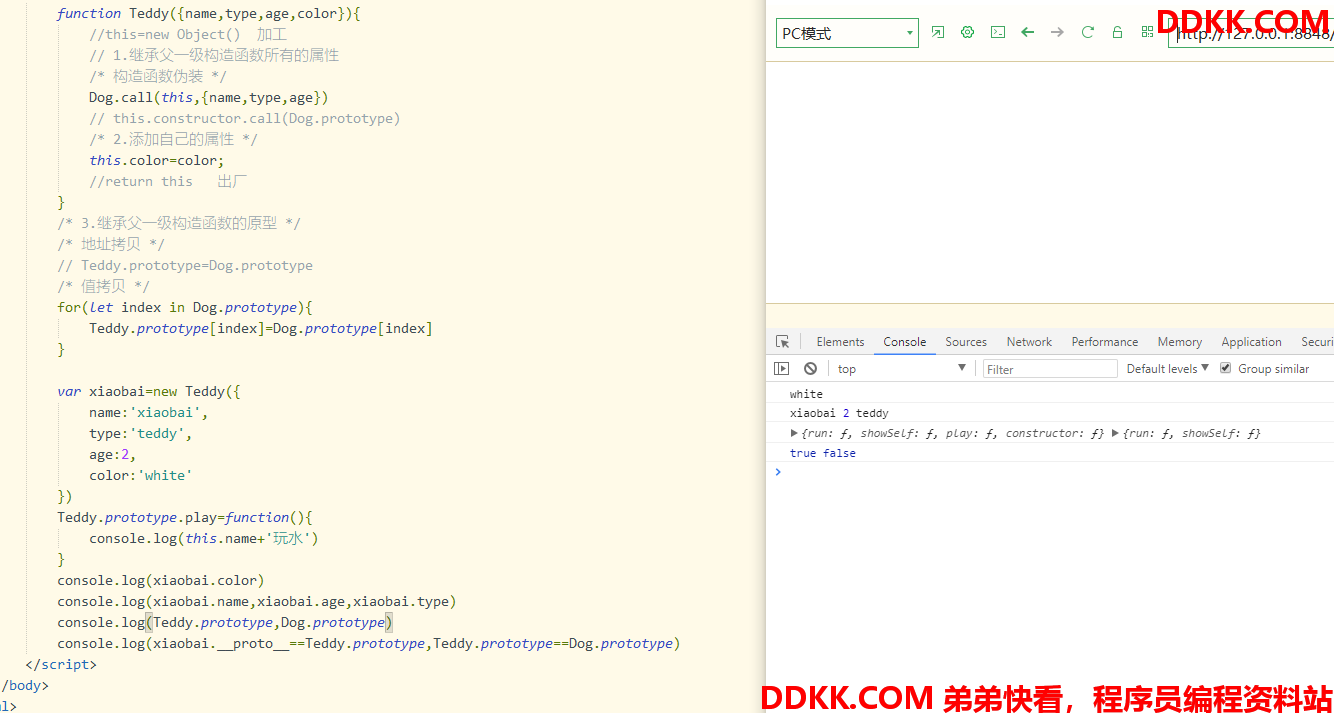Open the terminal console icon in preview toolbar

(x=997, y=32)
